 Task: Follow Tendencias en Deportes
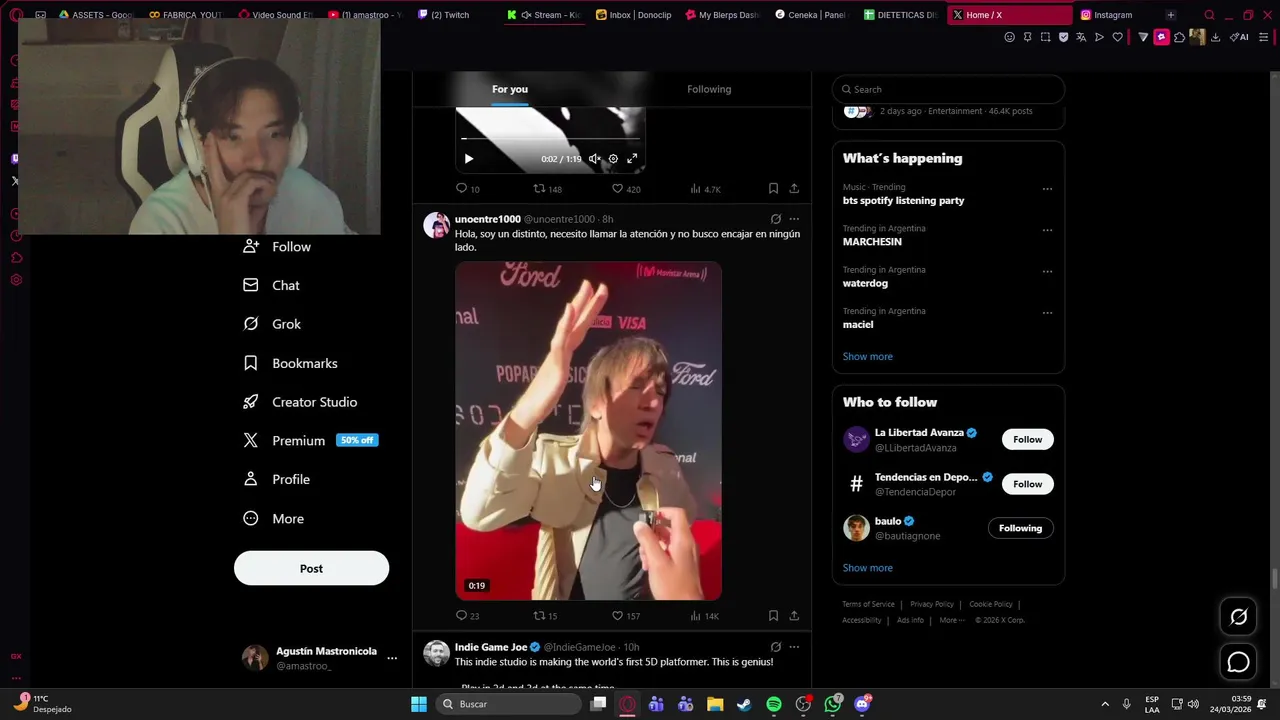pyautogui.click(x=1027, y=484)
